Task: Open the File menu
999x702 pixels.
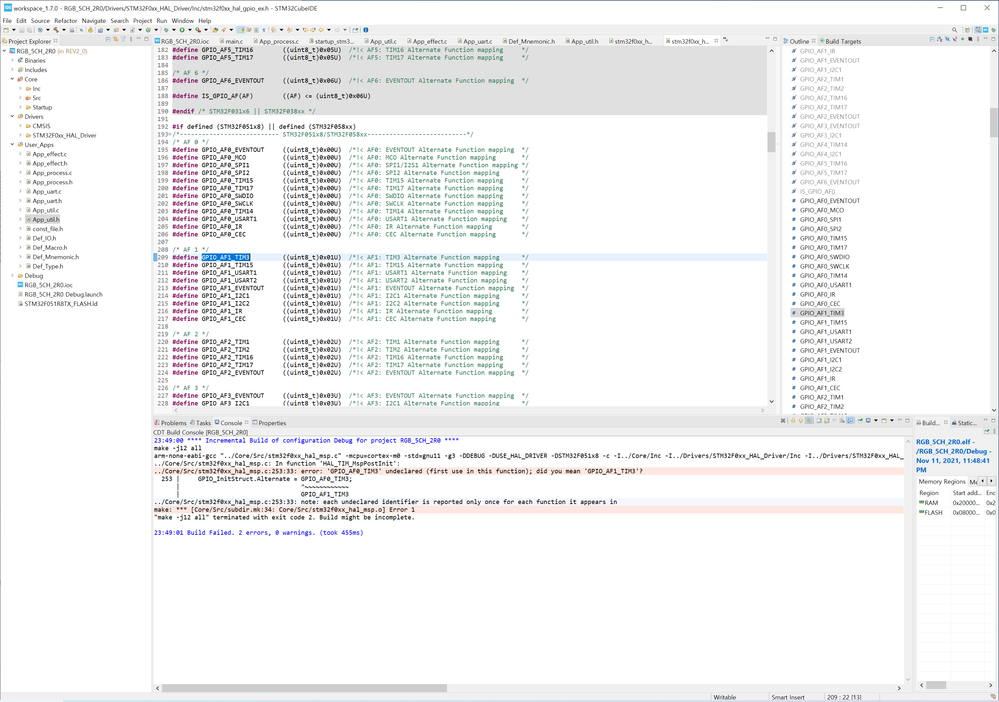Action: pyautogui.click(x=7, y=20)
